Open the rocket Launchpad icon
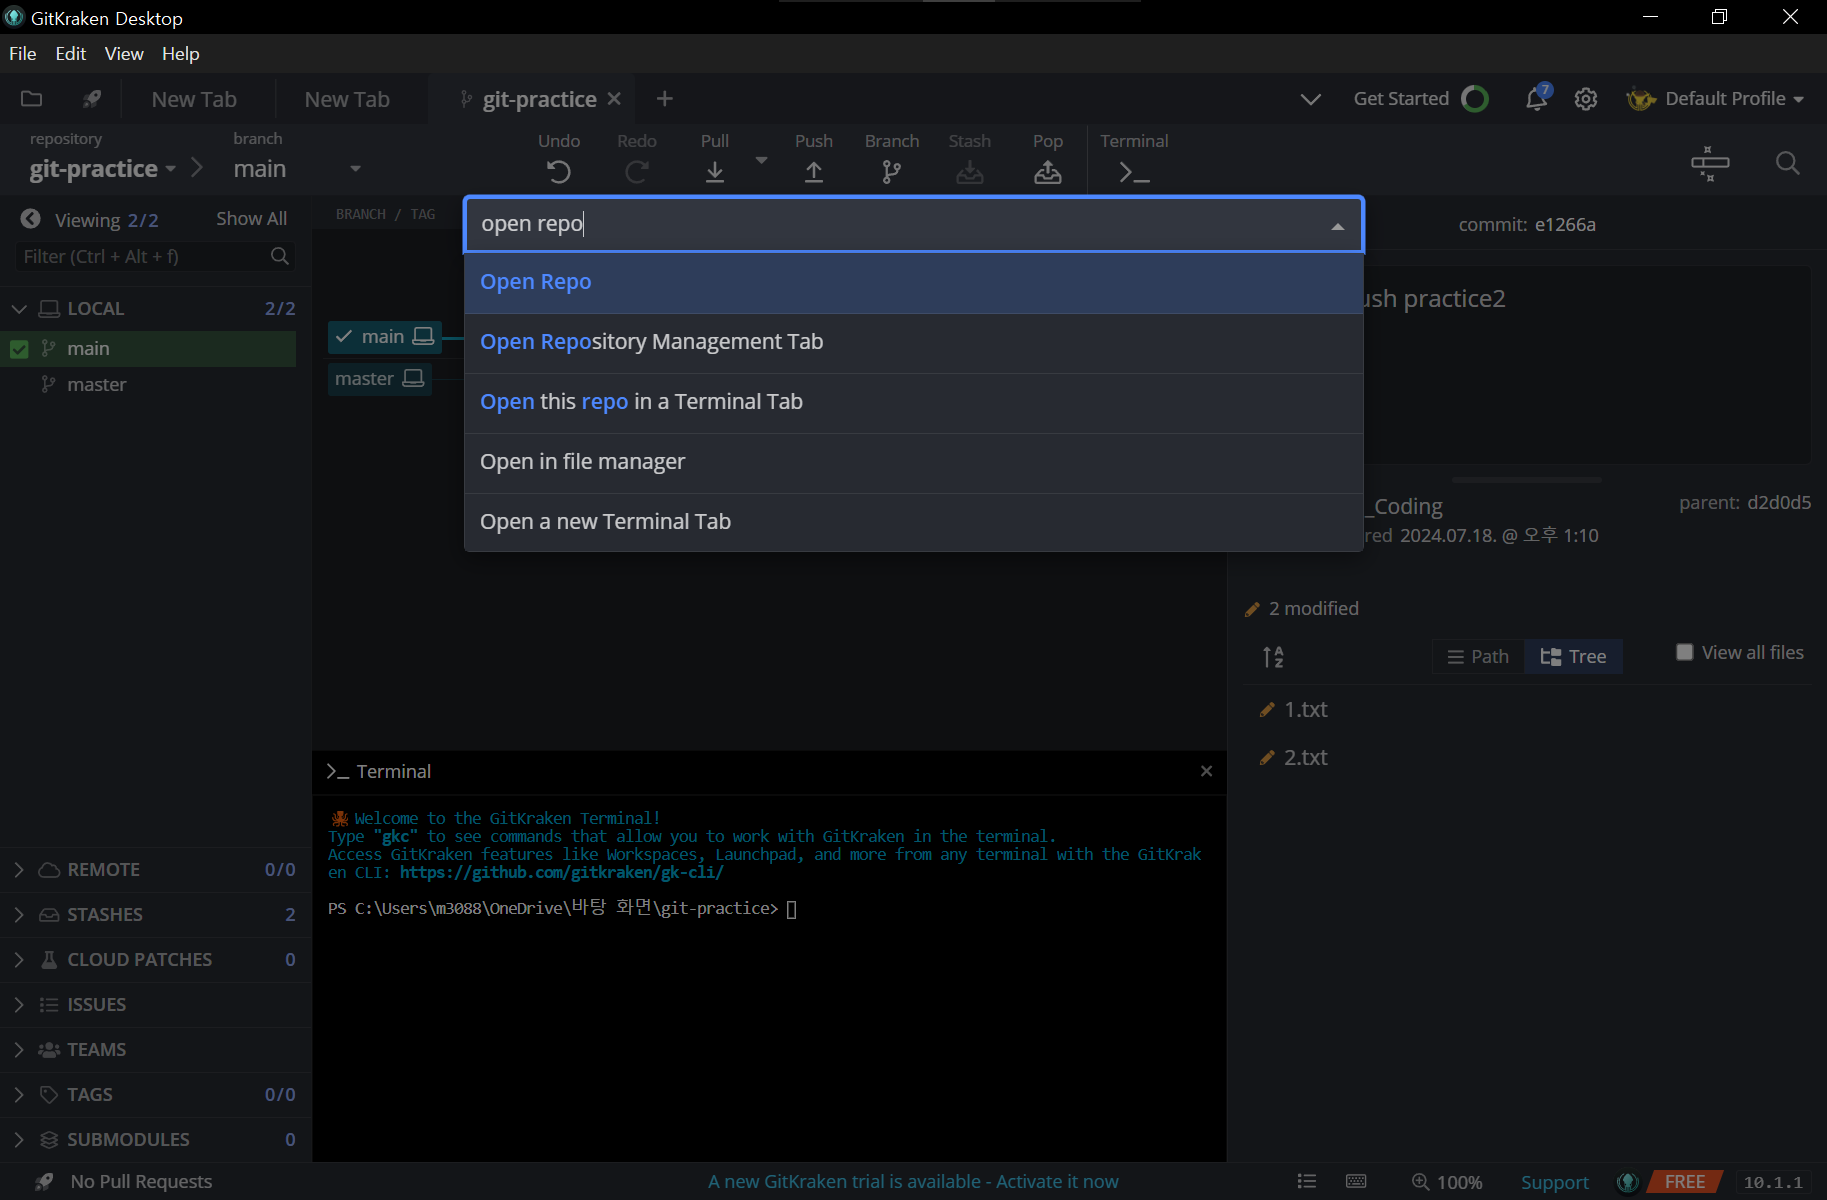 click(92, 98)
